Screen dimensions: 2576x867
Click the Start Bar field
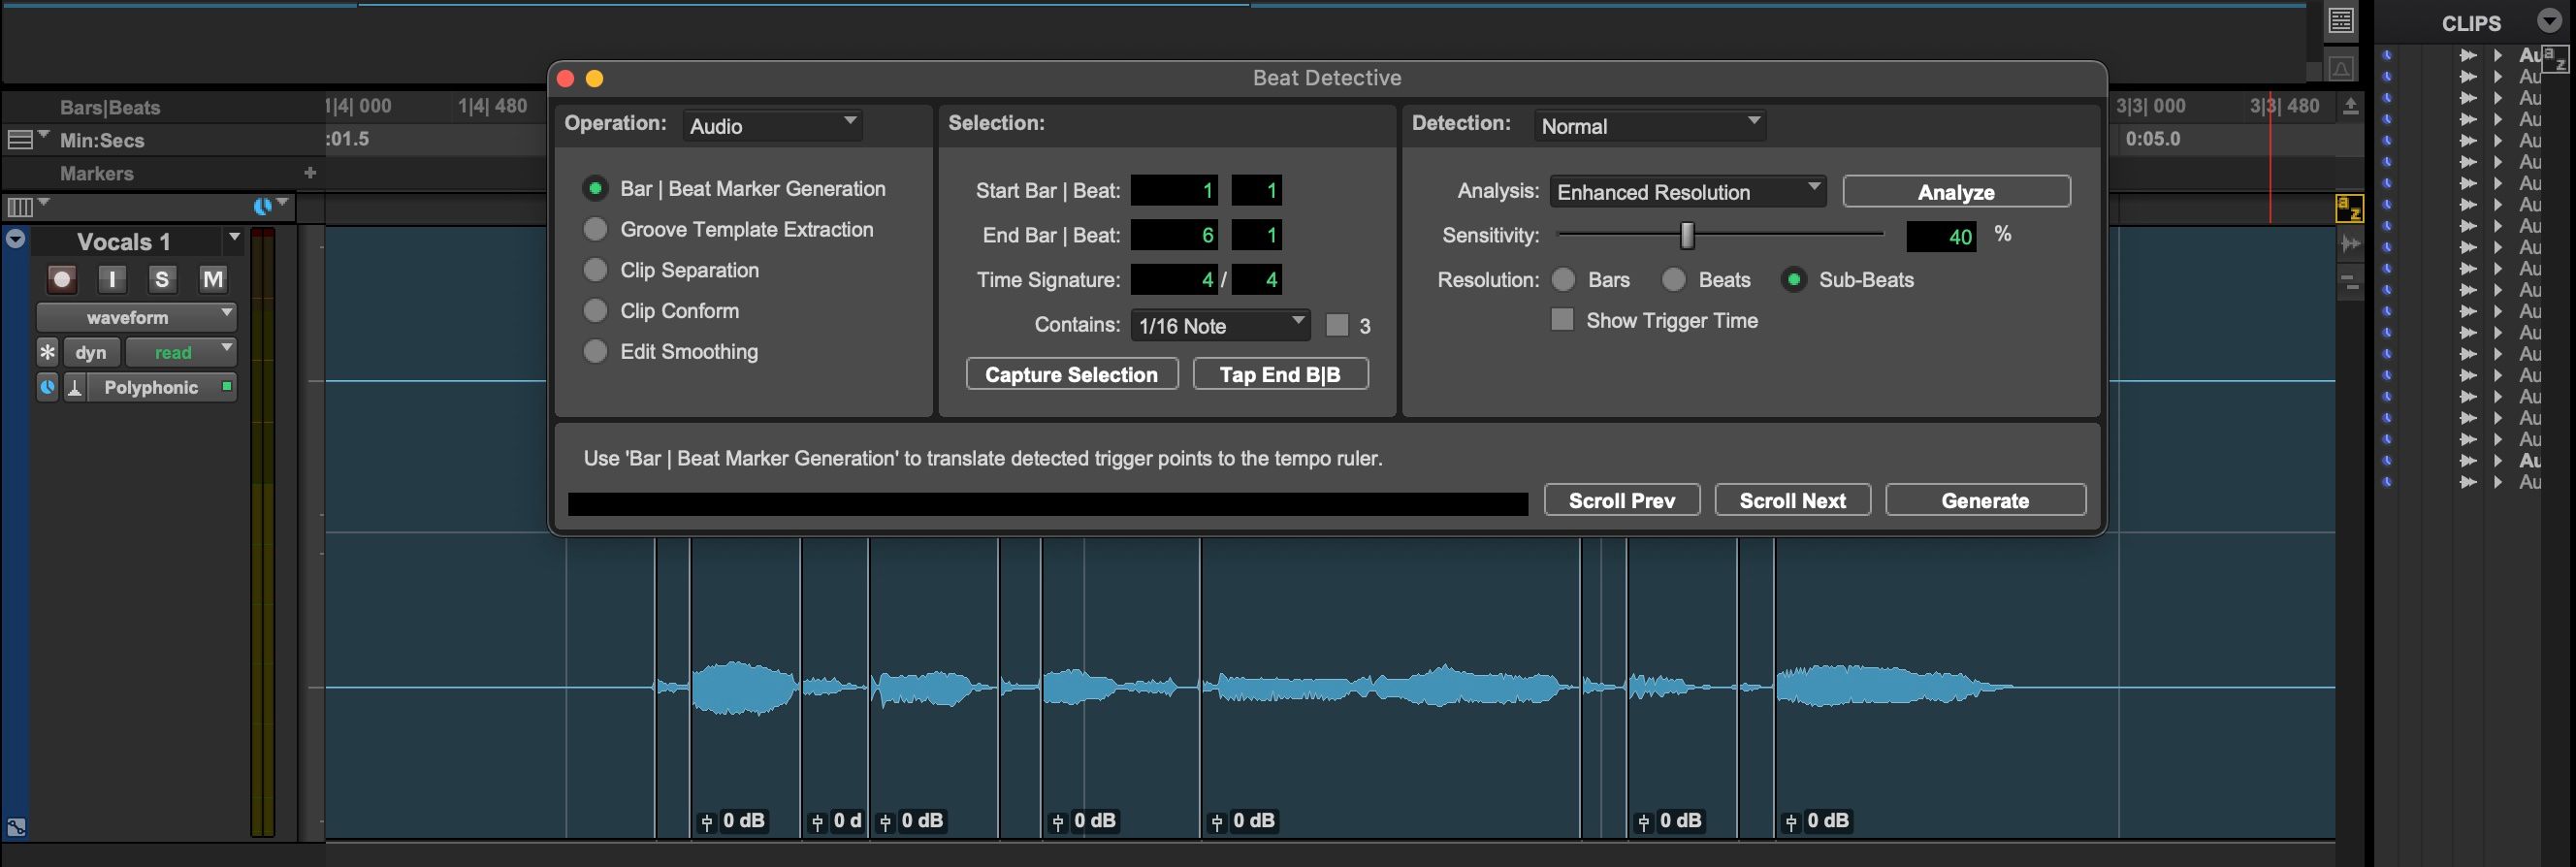click(x=1174, y=190)
